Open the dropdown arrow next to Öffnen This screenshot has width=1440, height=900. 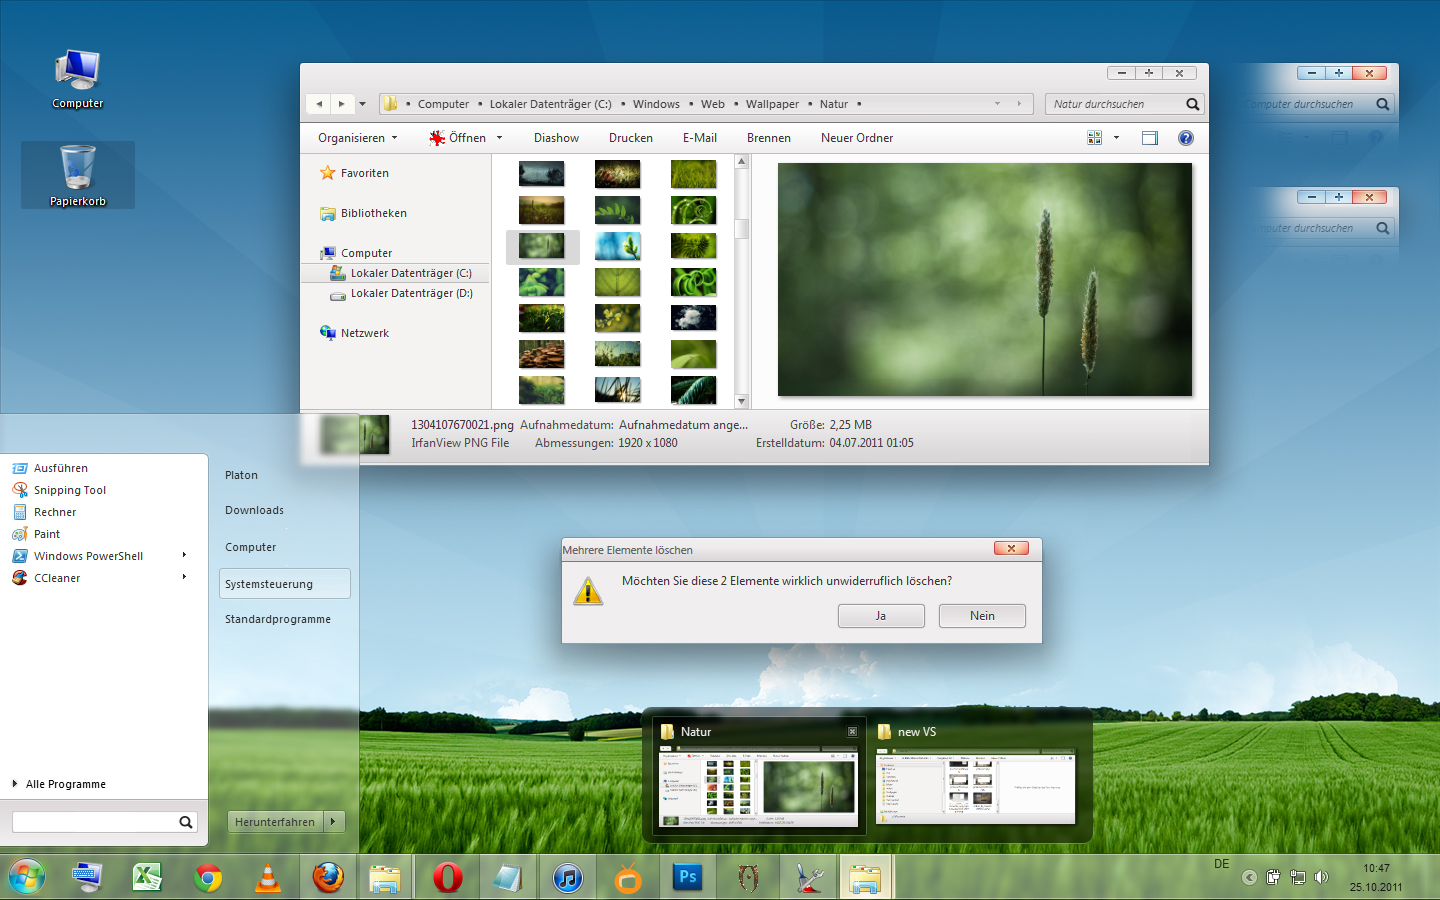click(499, 138)
